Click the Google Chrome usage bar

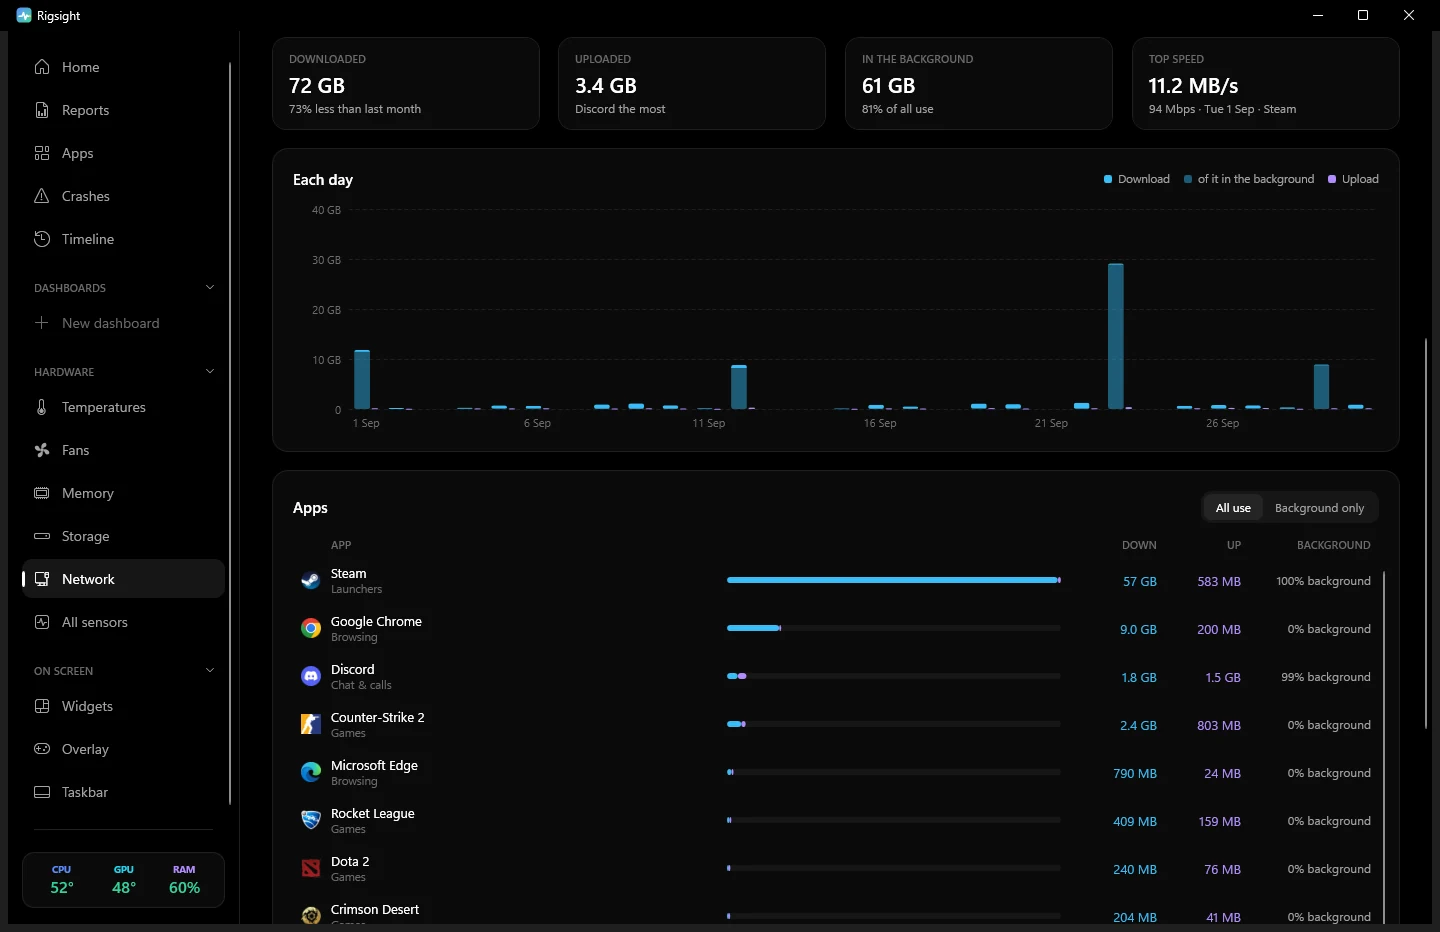pyautogui.click(x=894, y=628)
